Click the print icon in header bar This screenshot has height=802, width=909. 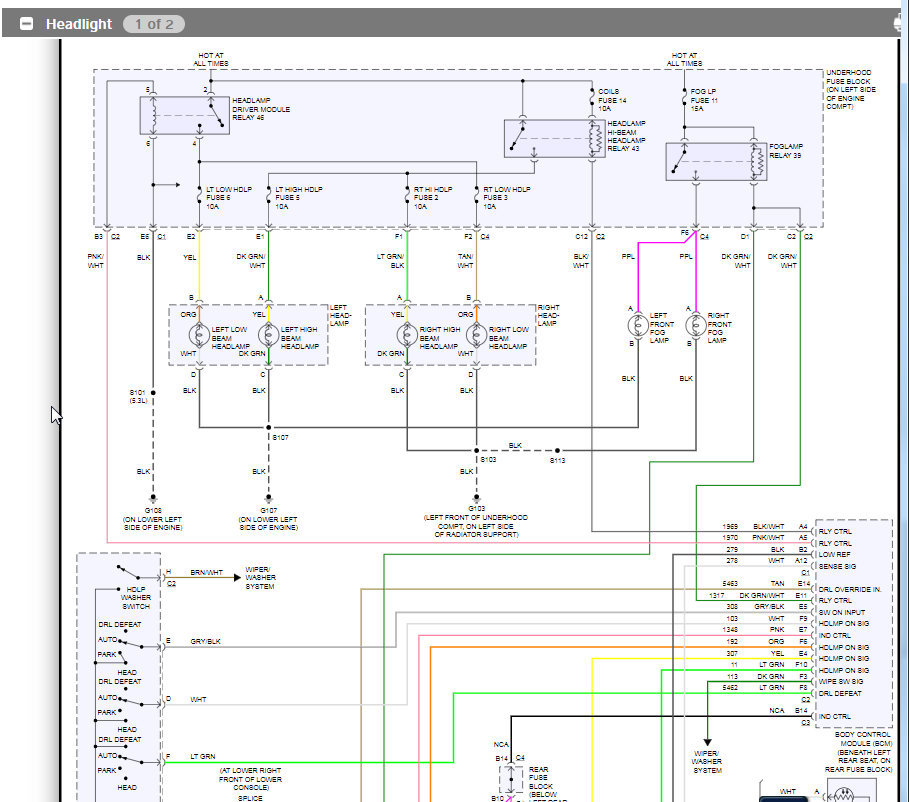[901, 23]
